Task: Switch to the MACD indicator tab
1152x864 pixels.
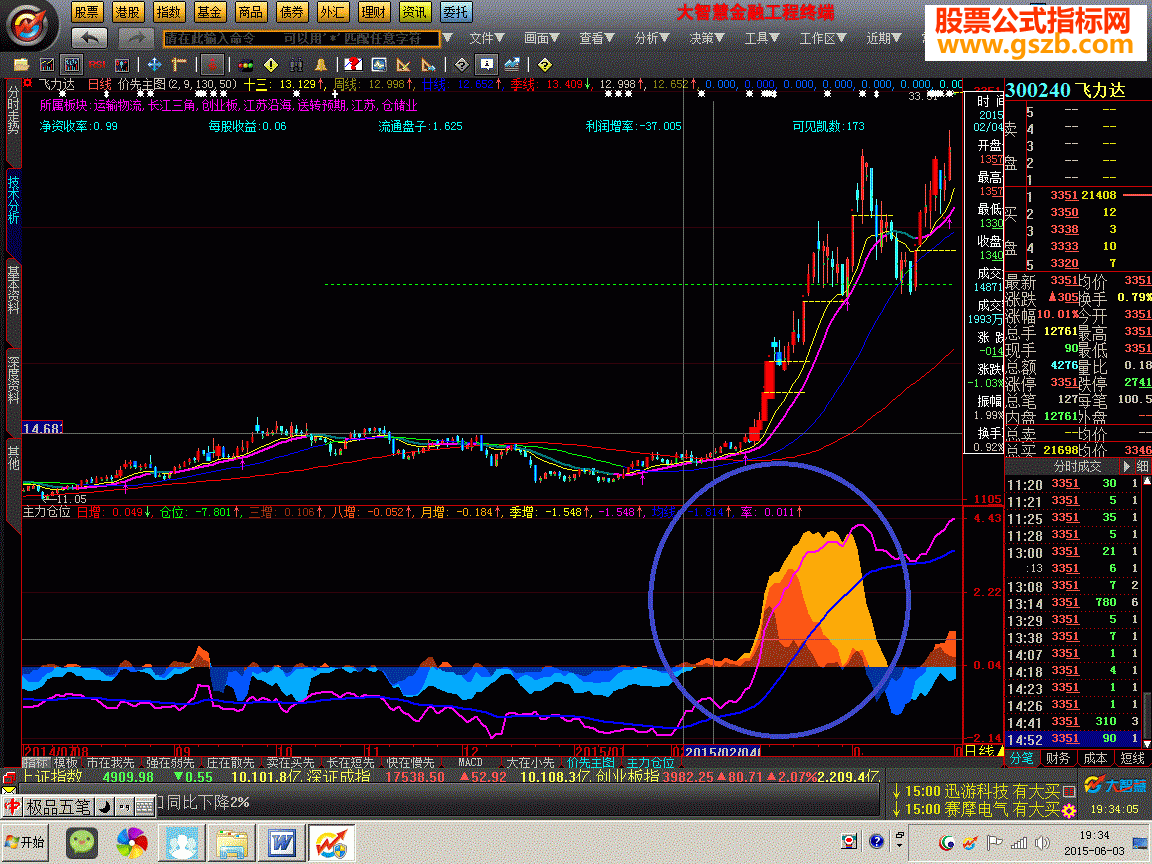Action: click(x=470, y=762)
